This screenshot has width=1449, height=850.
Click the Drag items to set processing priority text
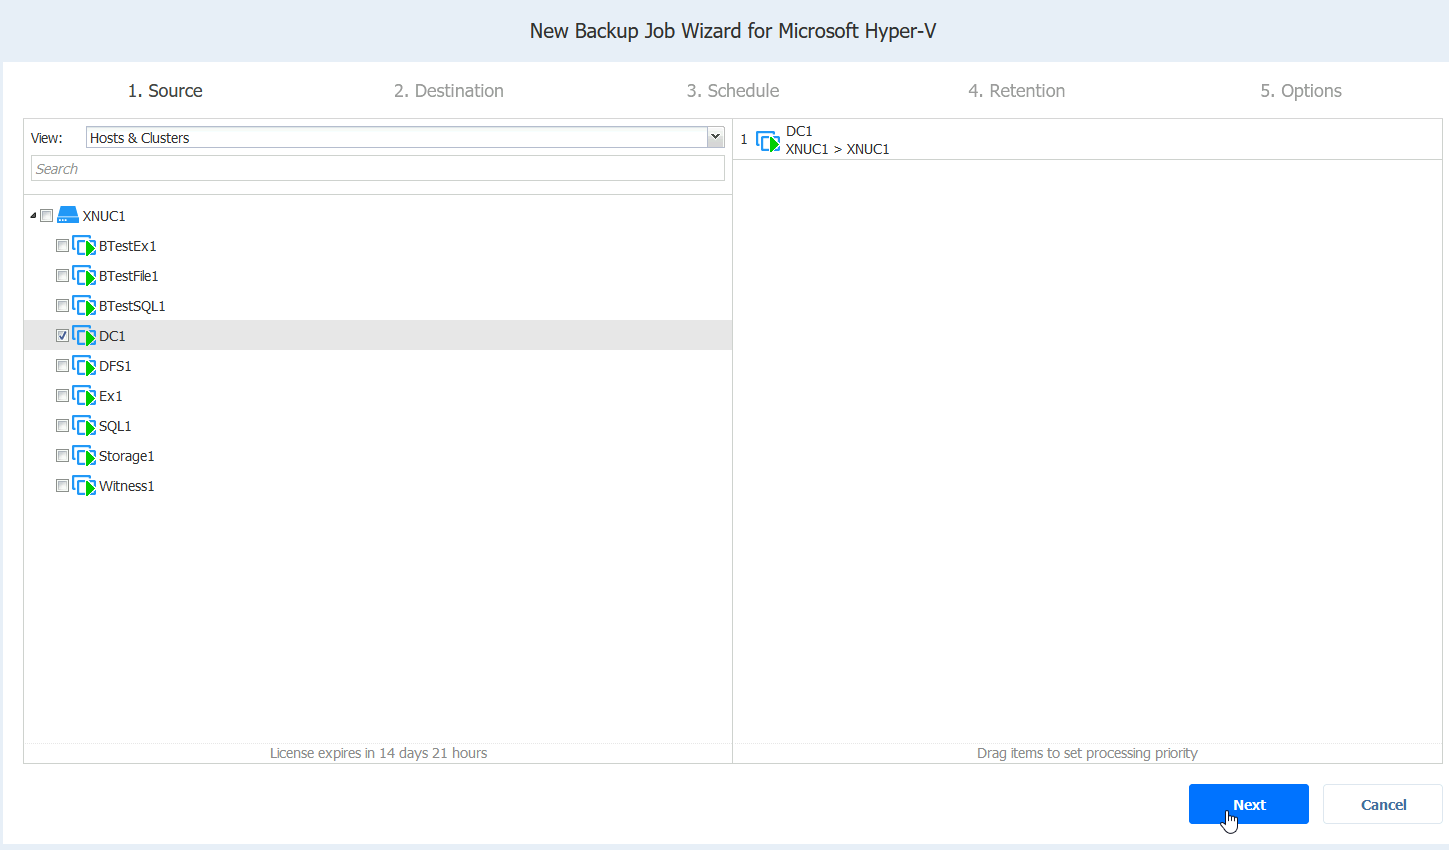1087,753
